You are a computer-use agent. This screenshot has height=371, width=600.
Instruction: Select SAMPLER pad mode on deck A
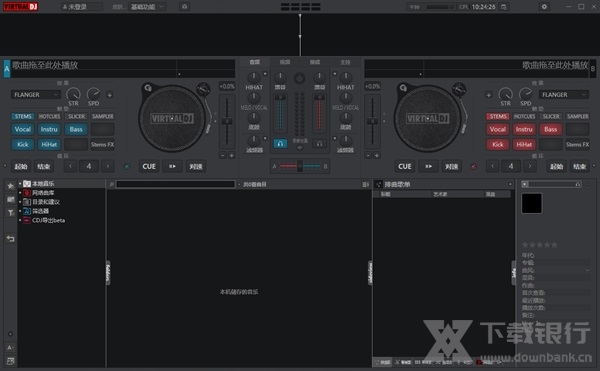[103, 116]
